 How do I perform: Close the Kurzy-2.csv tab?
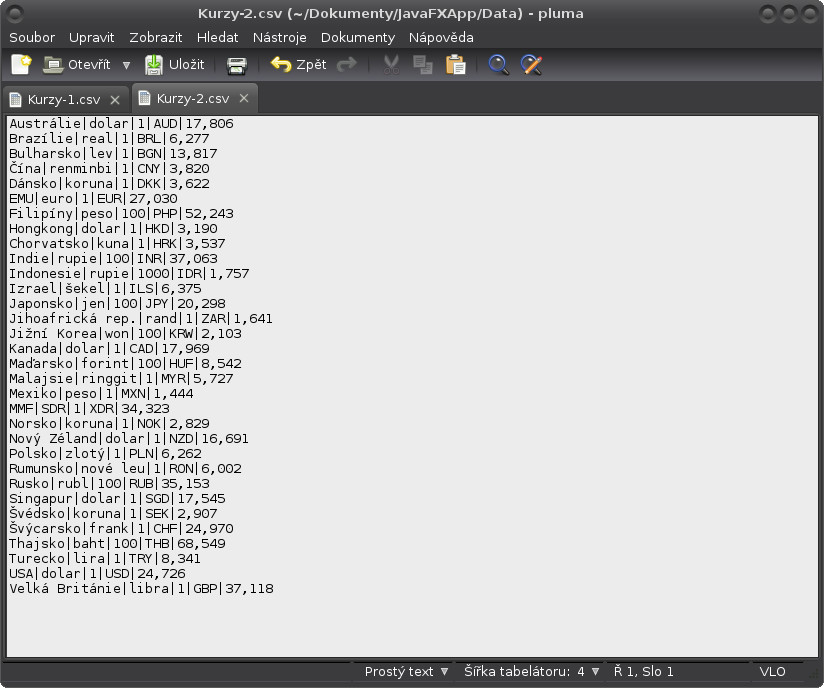pyautogui.click(x=244, y=98)
